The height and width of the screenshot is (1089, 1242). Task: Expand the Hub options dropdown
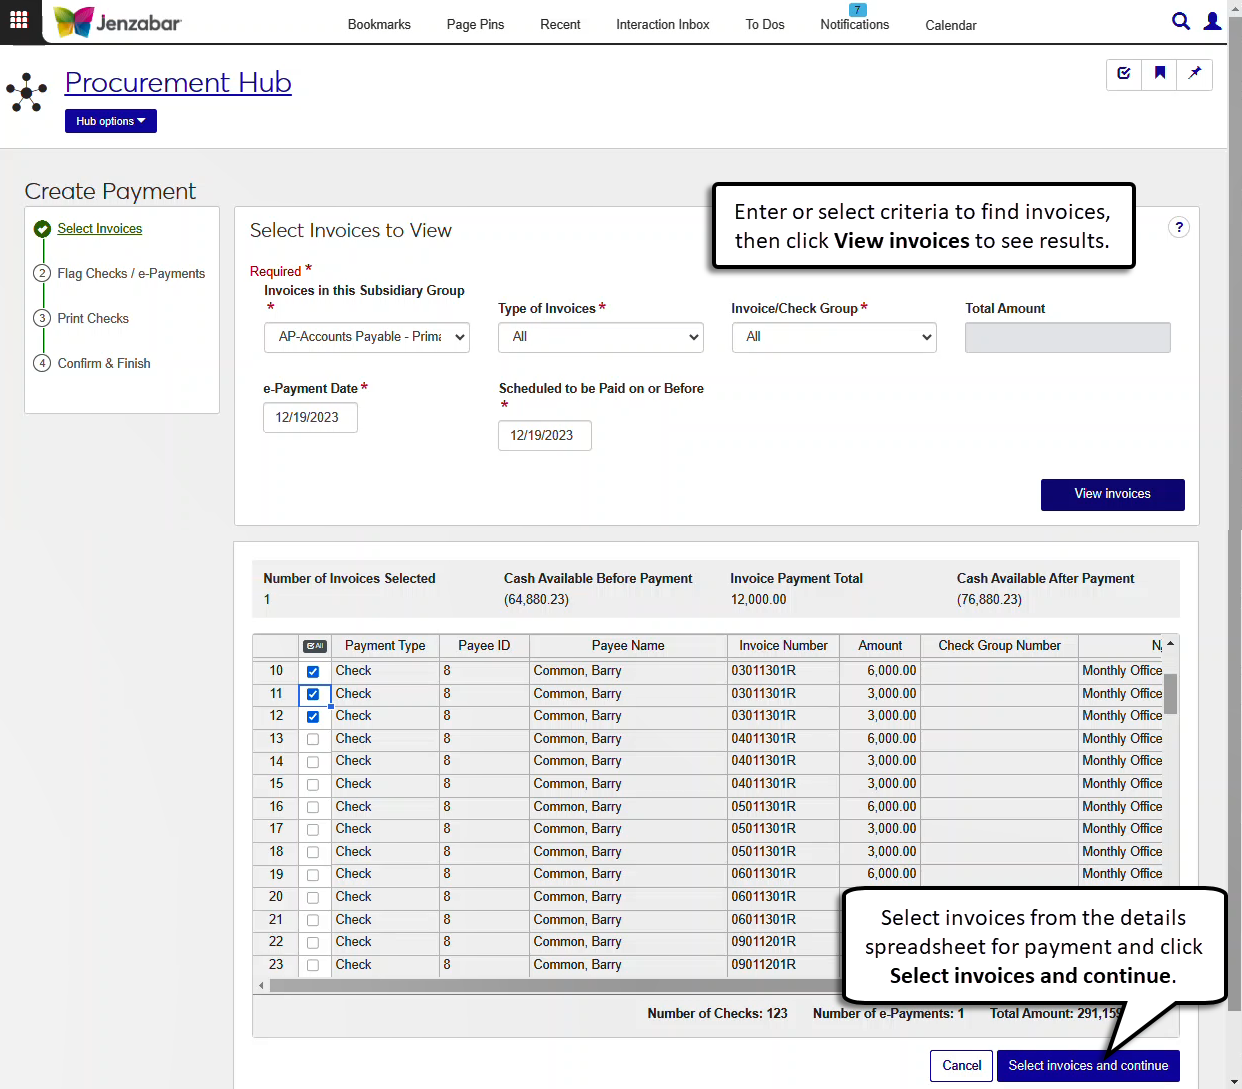tap(111, 121)
